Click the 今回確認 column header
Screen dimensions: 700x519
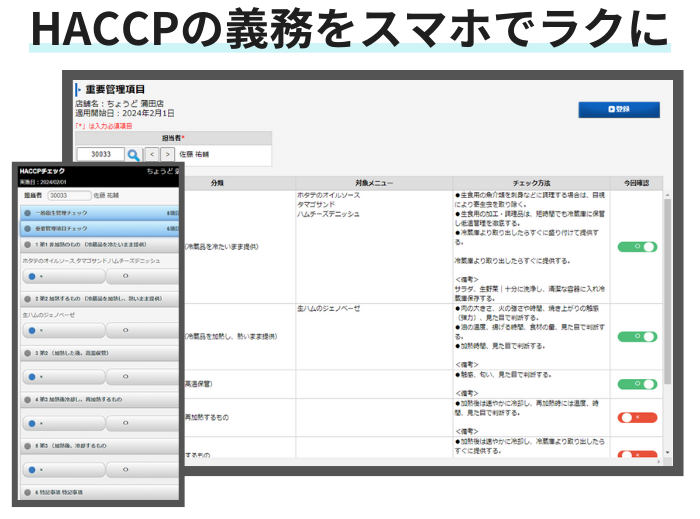pos(636,183)
